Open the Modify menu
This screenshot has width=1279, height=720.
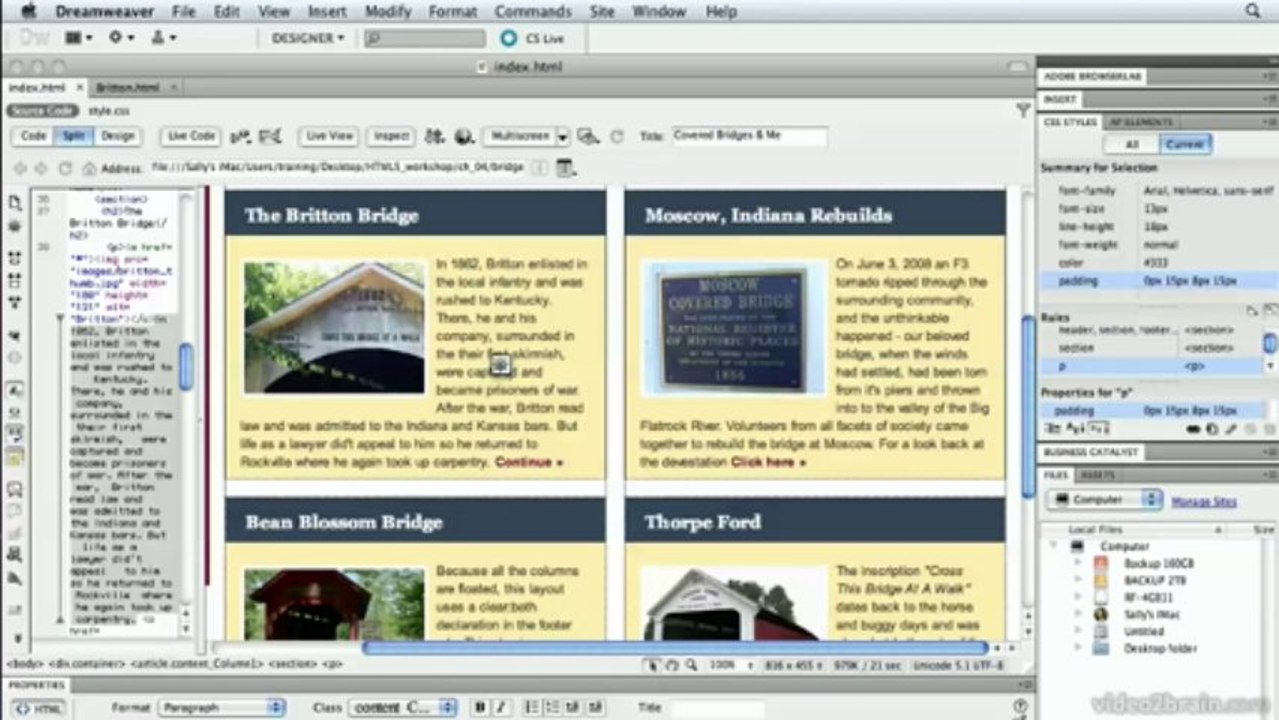pyautogui.click(x=388, y=11)
